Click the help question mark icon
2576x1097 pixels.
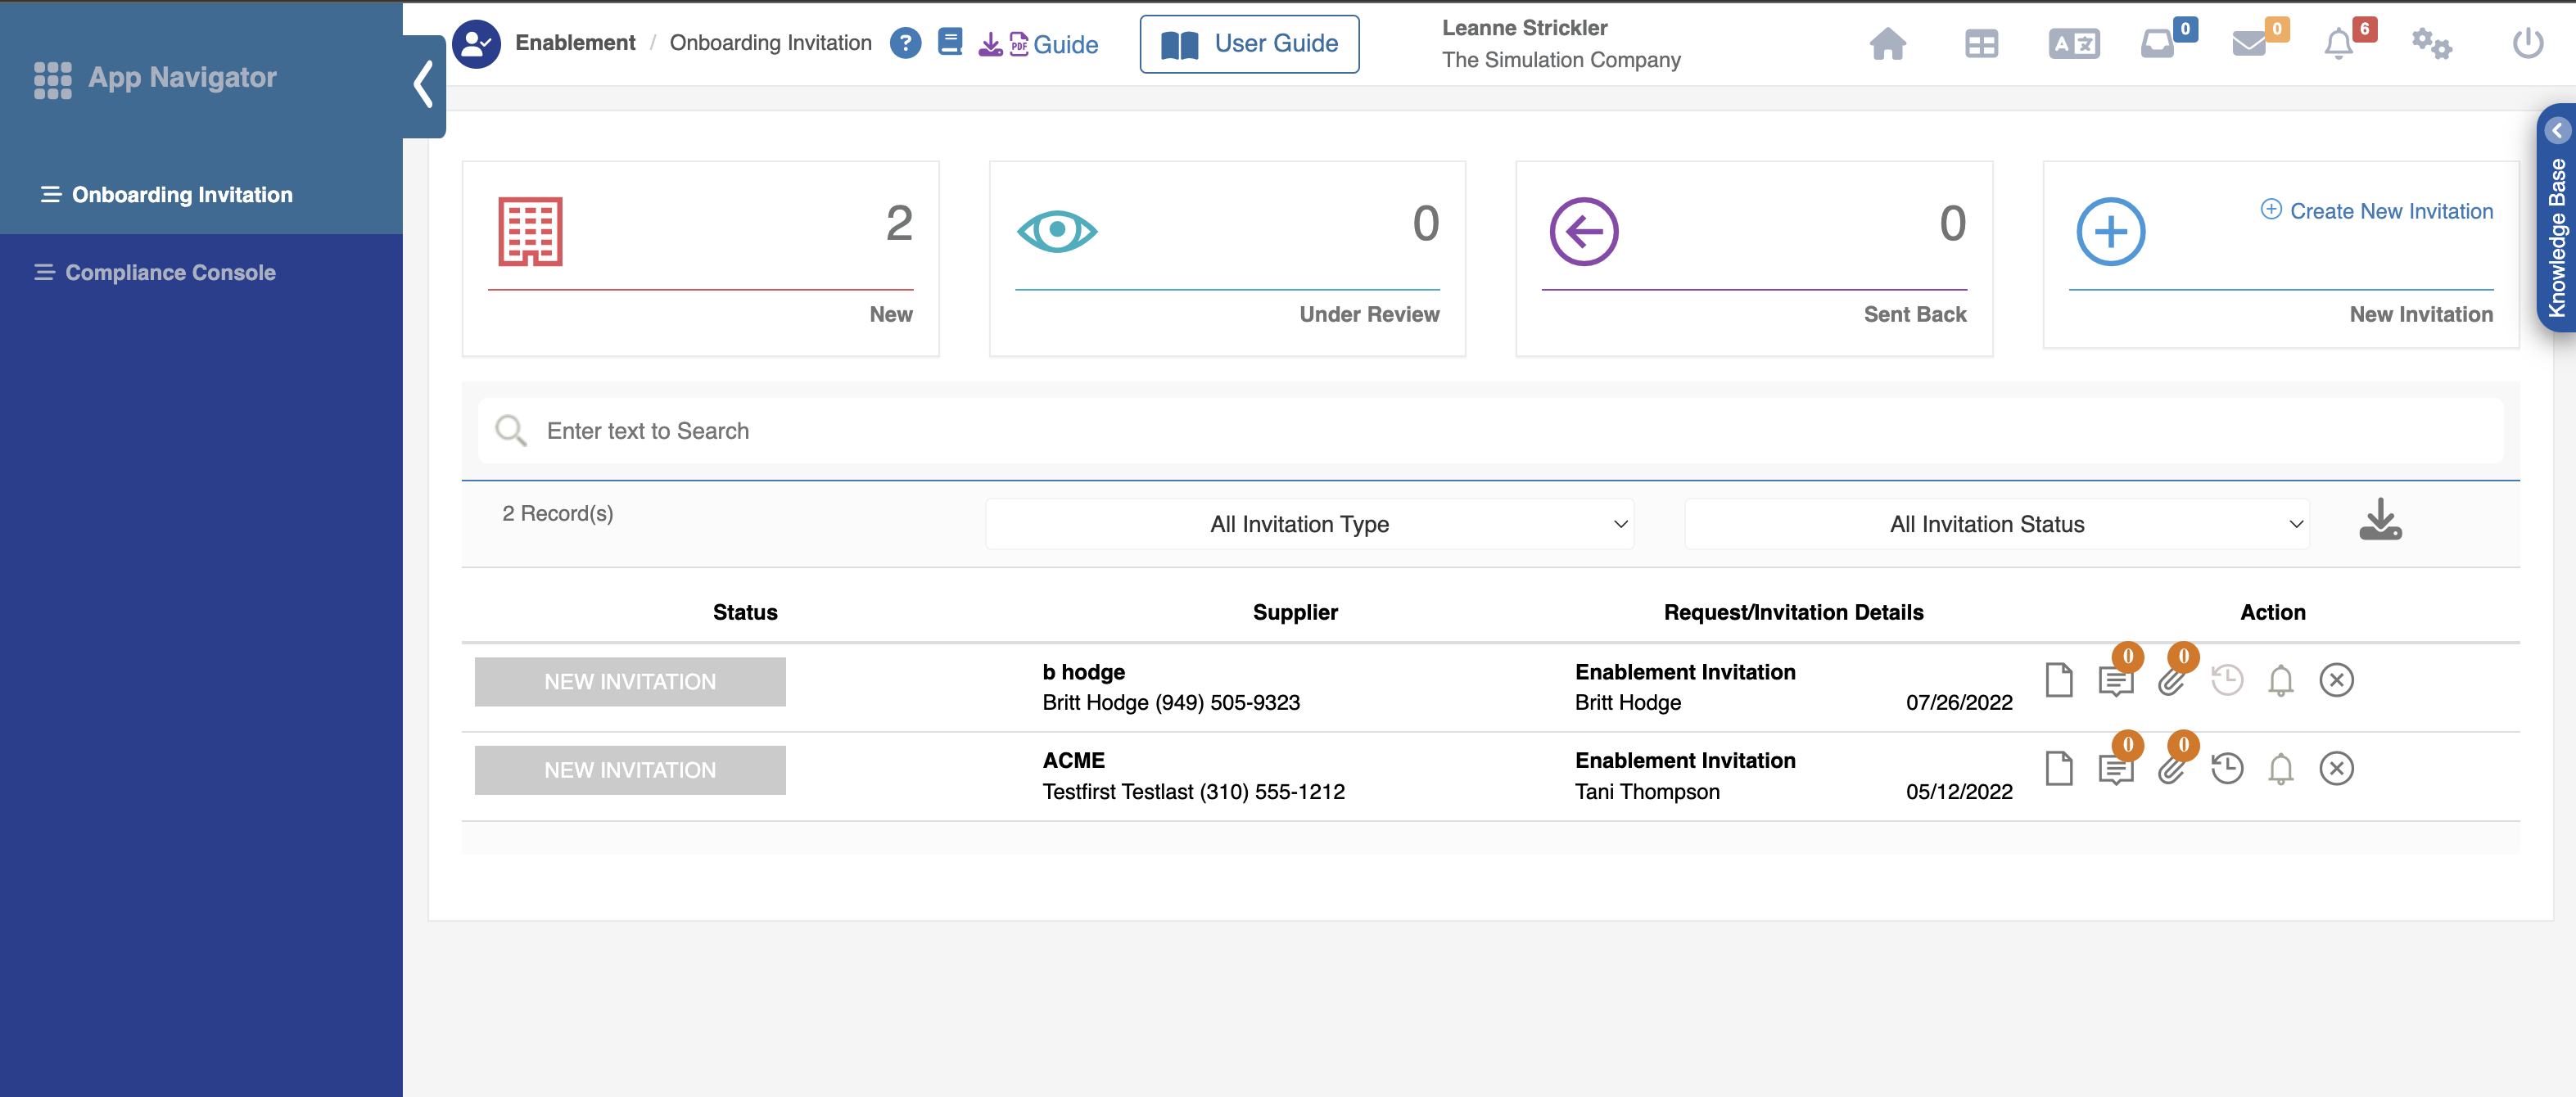tap(905, 43)
